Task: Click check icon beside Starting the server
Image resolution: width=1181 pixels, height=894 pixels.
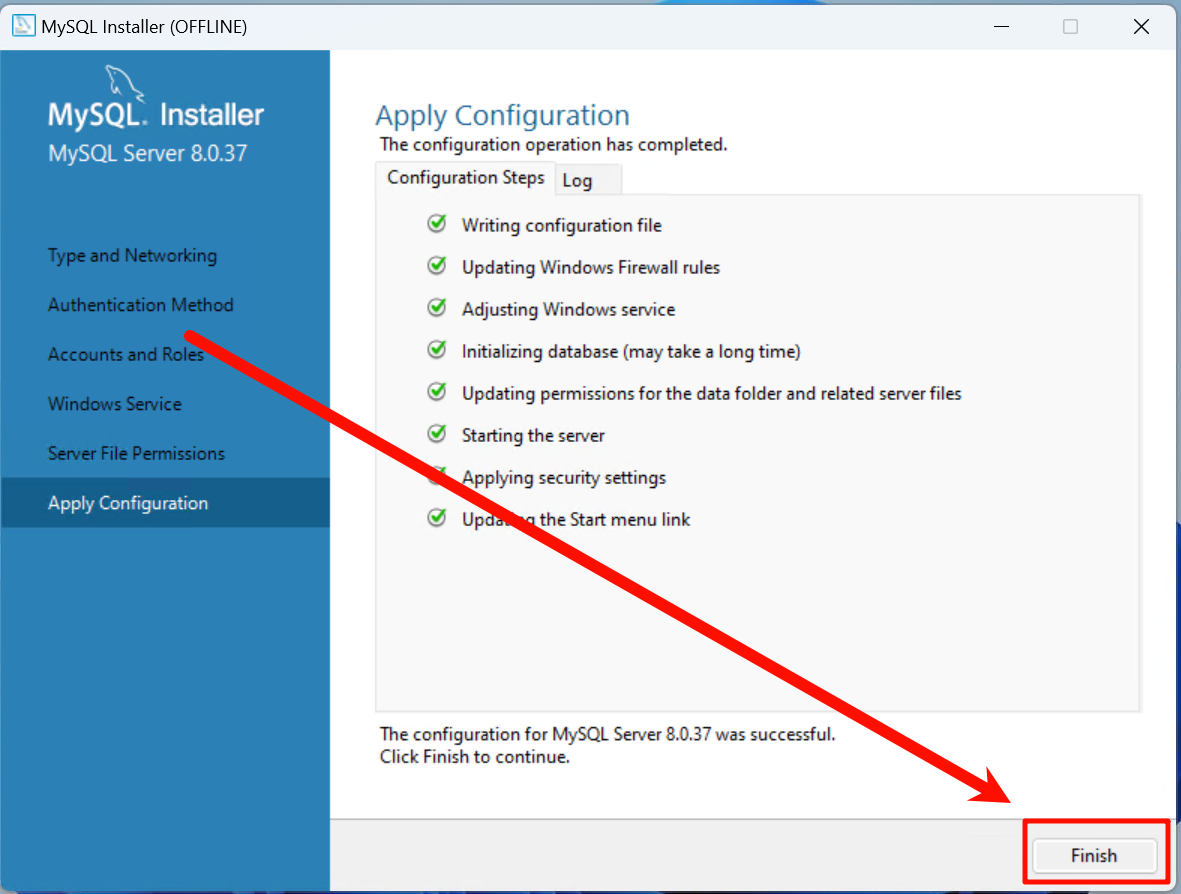Action: coord(437,434)
